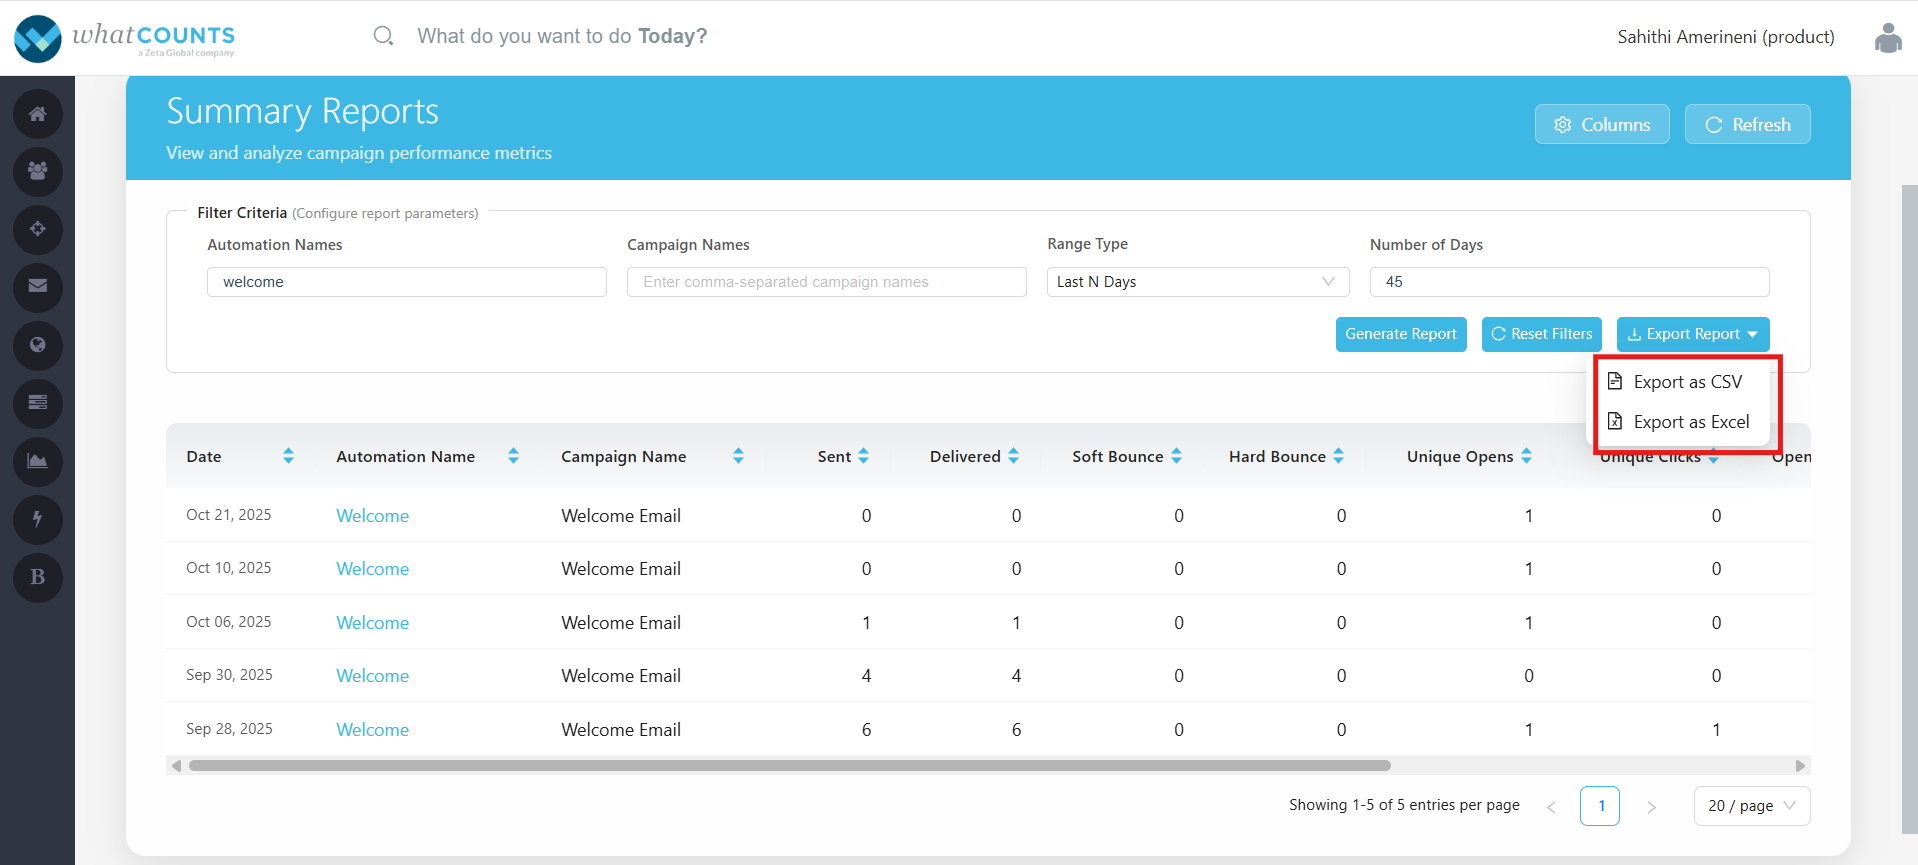Click the lightning bolt sidebar icon
Image resolution: width=1918 pixels, height=865 pixels.
pyautogui.click(x=38, y=519)
